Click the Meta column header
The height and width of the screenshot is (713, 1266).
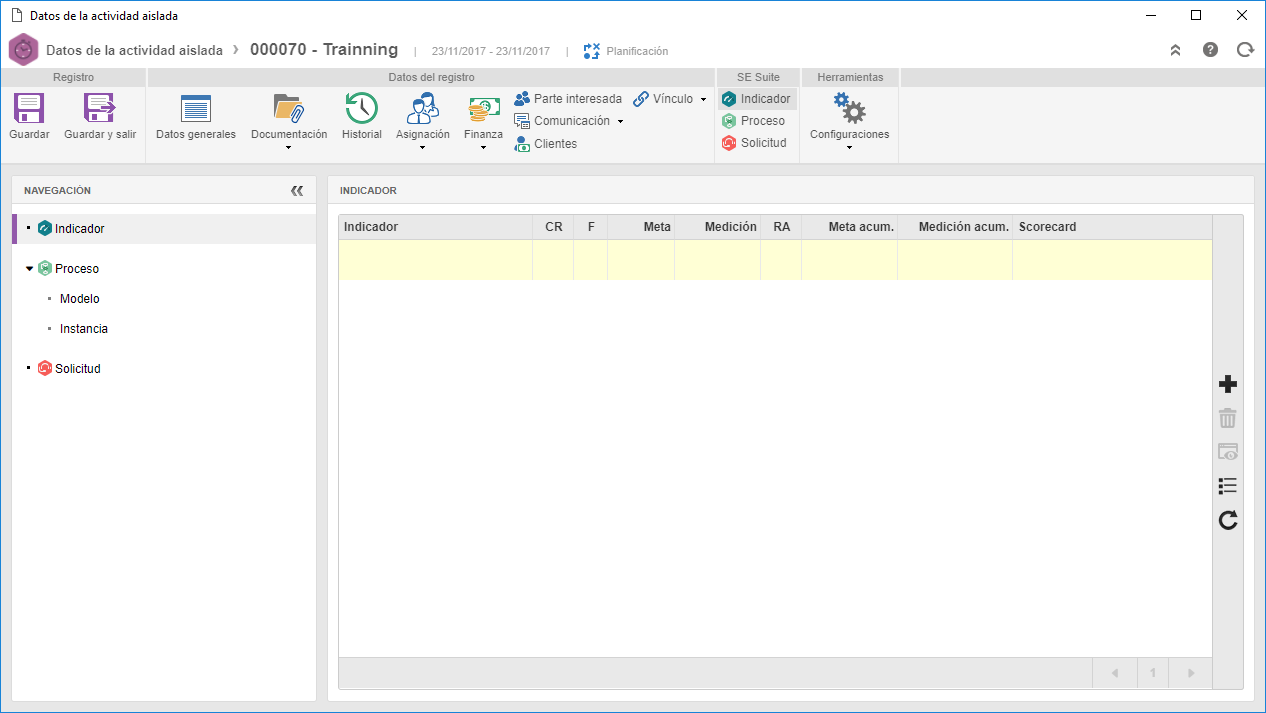point(641,227)
